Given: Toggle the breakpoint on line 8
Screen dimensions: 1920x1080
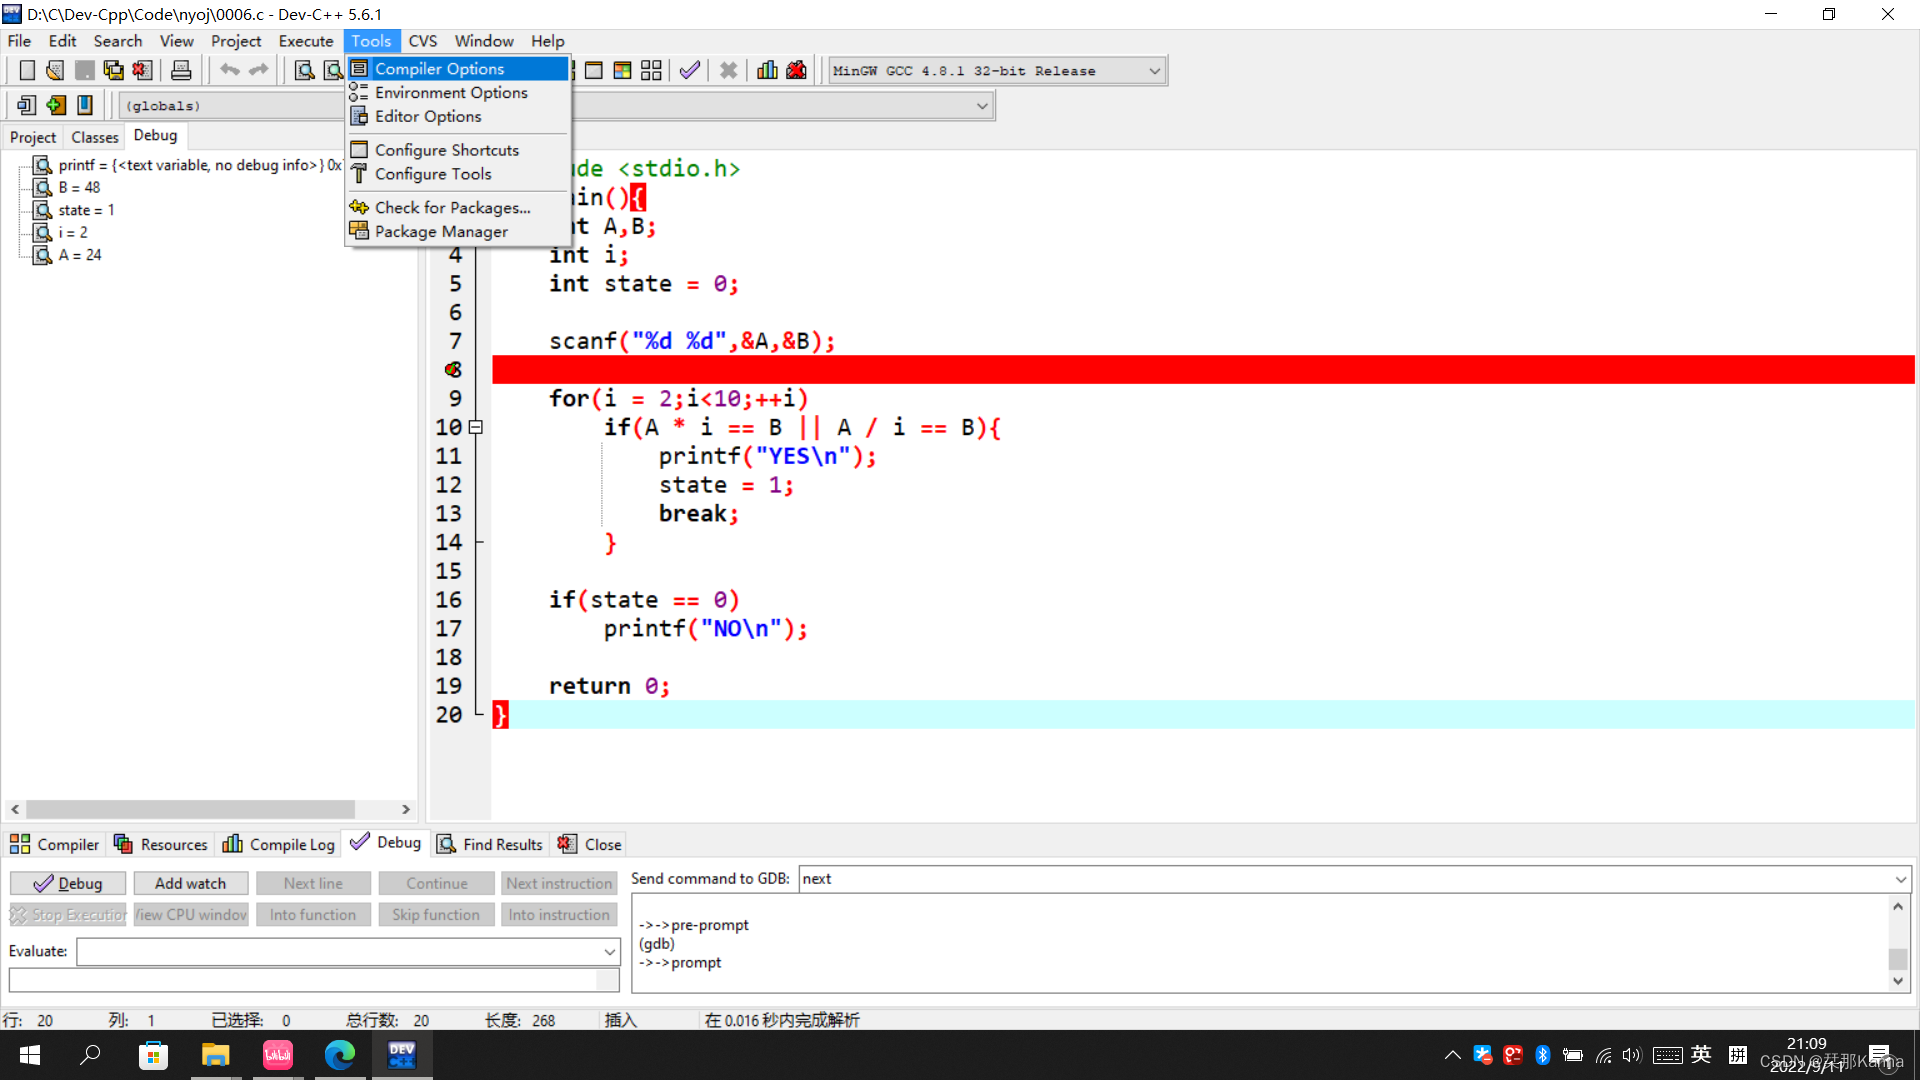Looking at the screenshot, I should click(452, 369).
